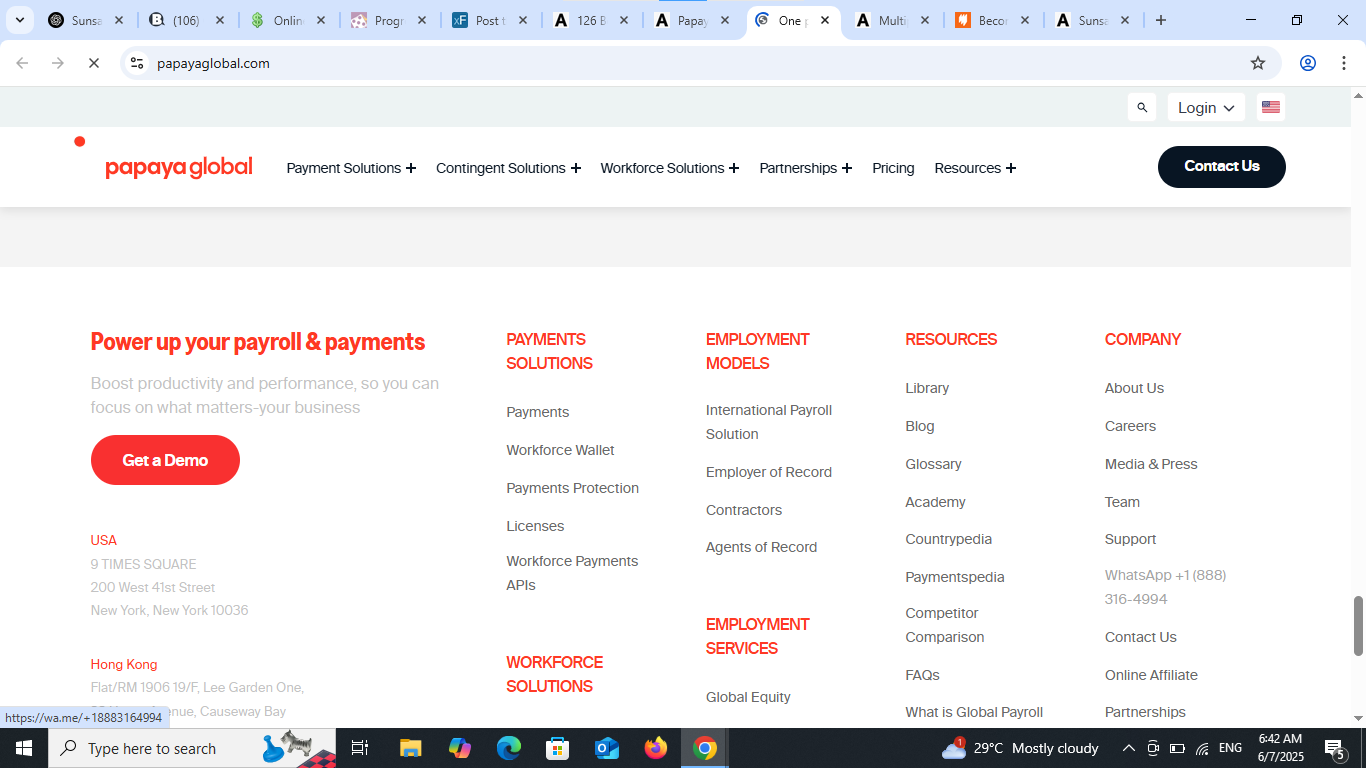Show hidden system tray icons
Screen dimensions: 1366x768
1128,748
